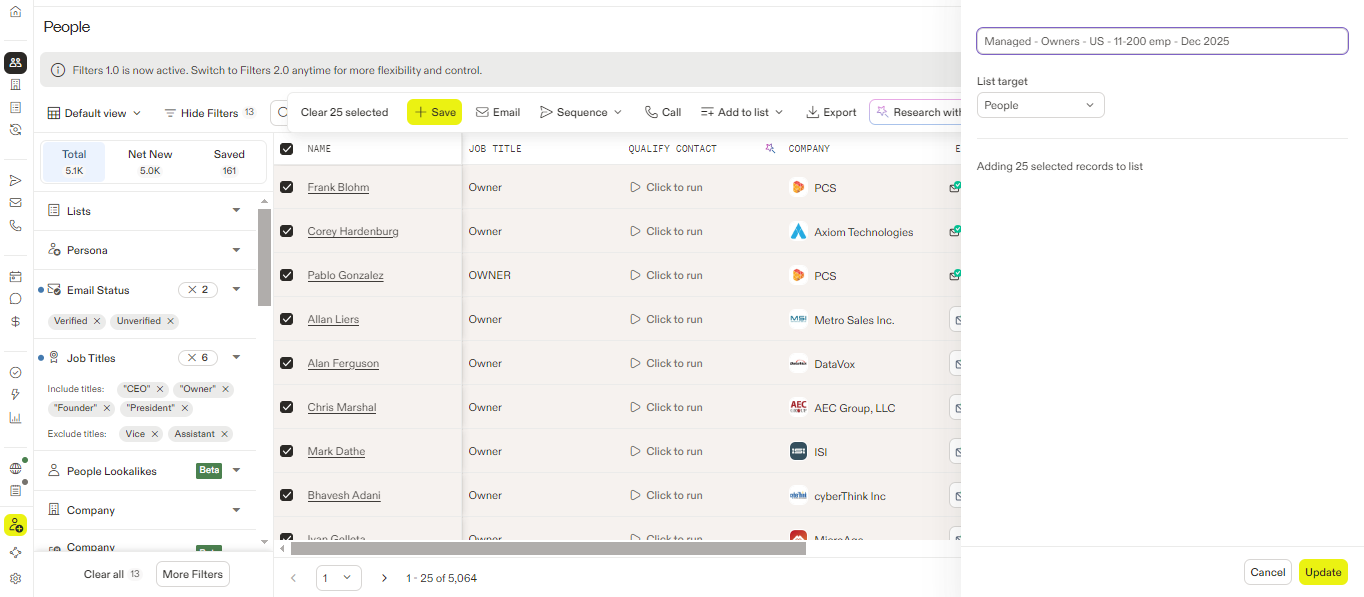Open the Add to list dropdown
This screenshot has width=1364, height=597.
coord(742,113)
